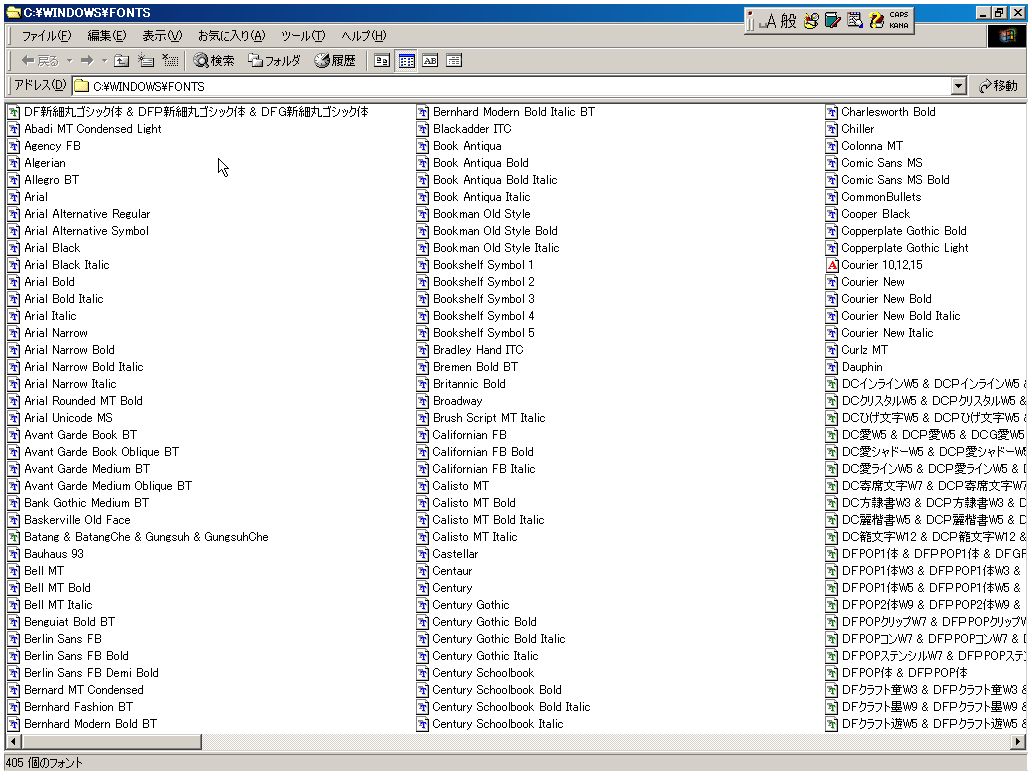Select the Bauhaus 93 font icon

14,554
